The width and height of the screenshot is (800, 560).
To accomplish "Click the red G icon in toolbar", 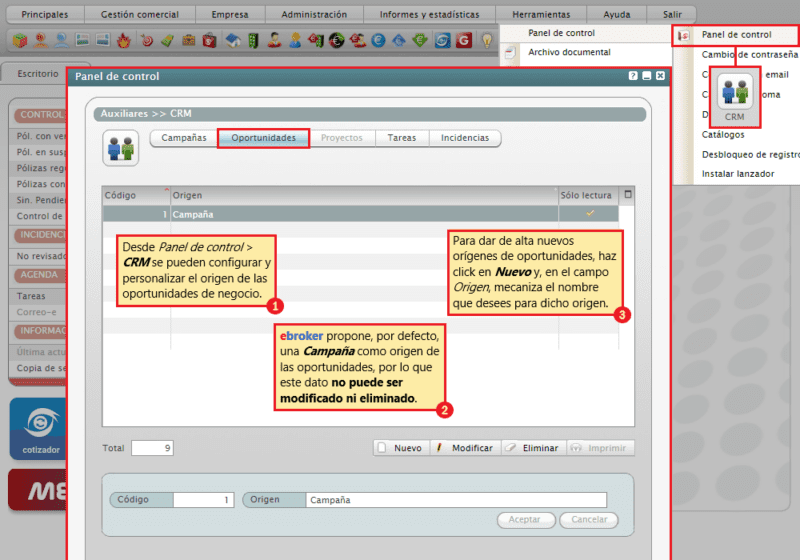I will pos(463,41).
